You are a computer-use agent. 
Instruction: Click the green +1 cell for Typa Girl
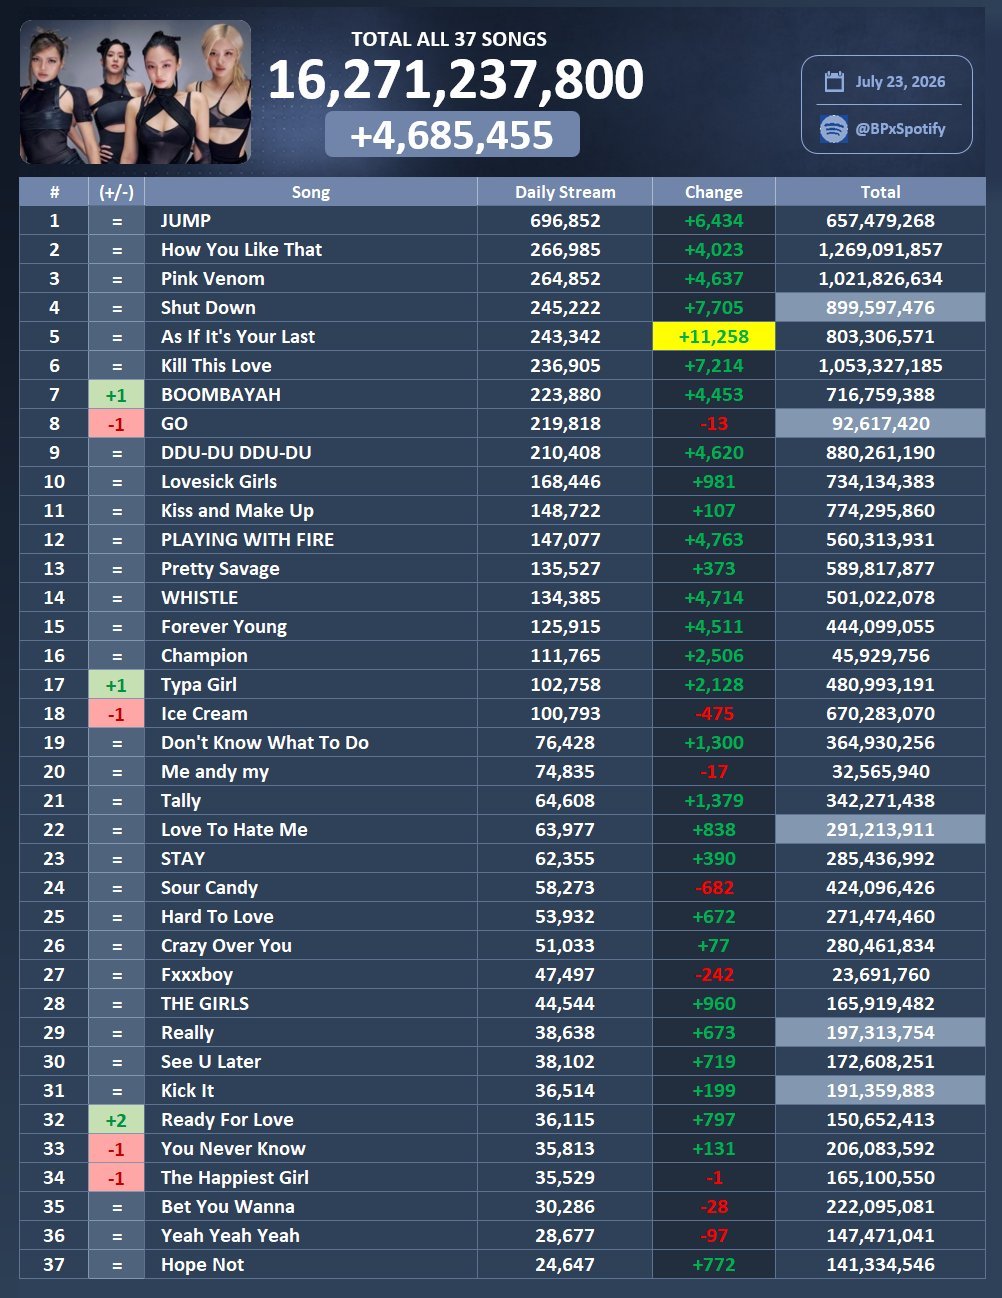pos(117,685)
